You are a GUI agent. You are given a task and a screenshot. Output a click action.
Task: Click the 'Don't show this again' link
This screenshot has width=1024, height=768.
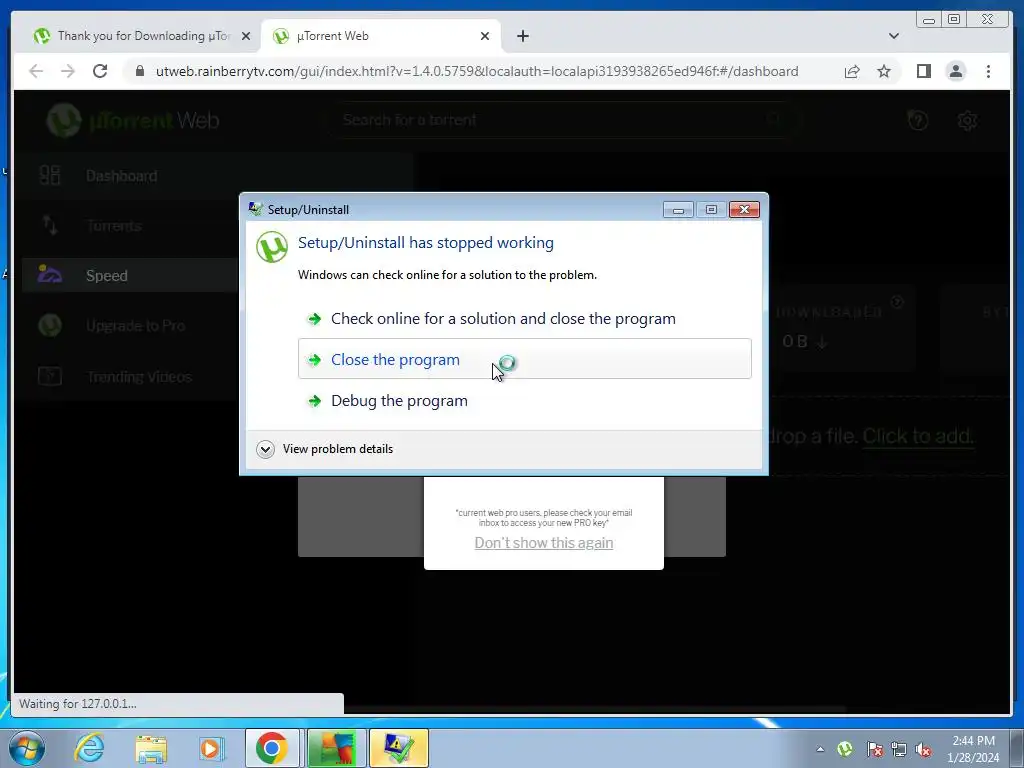543,543
